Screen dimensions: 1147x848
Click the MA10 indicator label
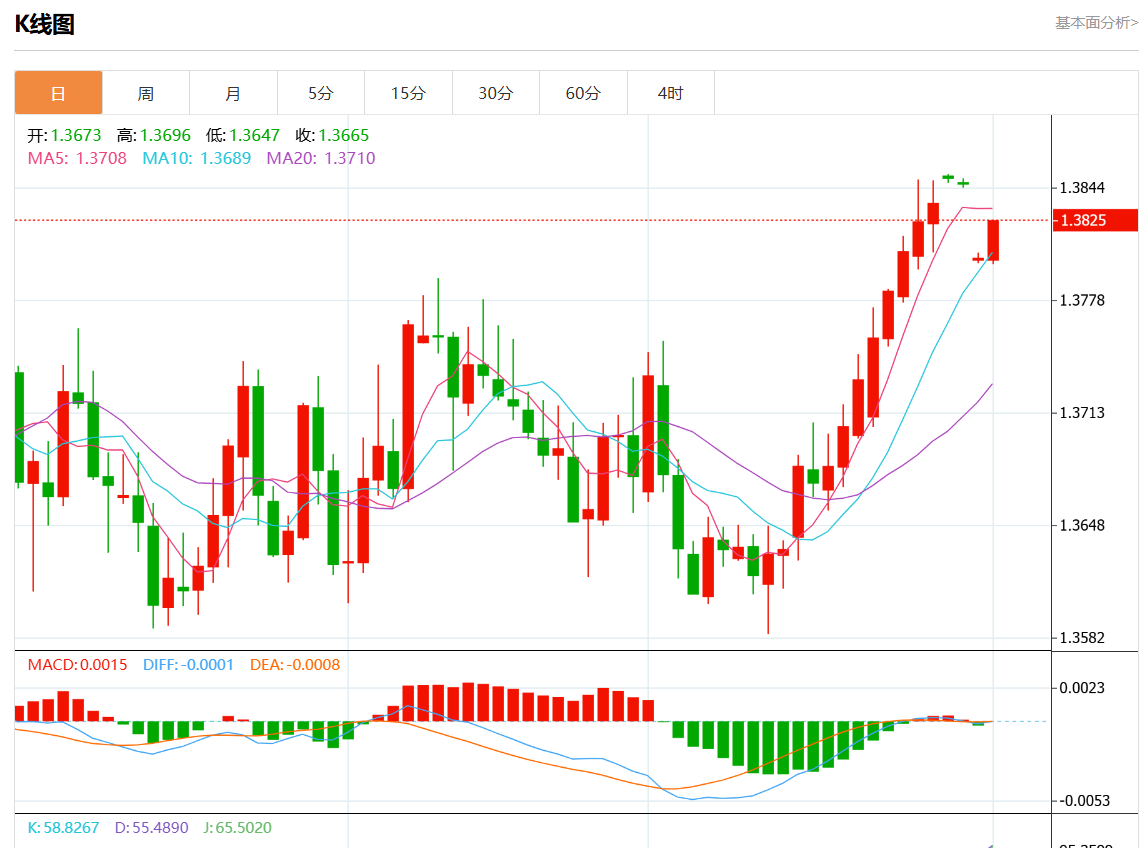196,158
